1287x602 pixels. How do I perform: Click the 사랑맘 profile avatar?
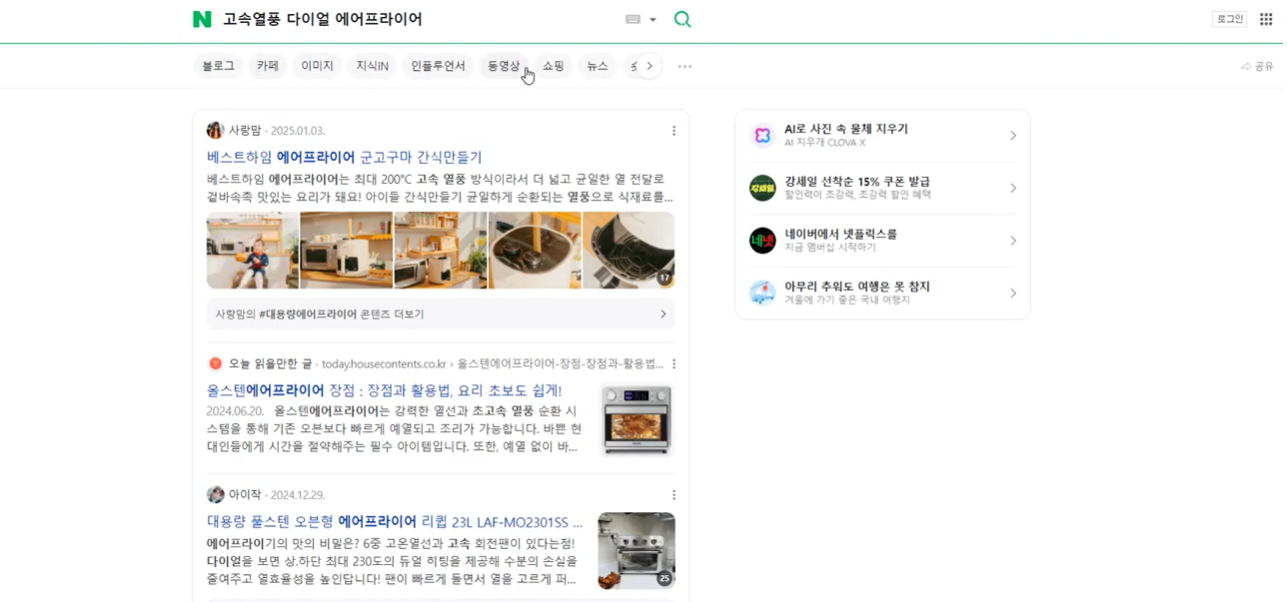click(215, 130)
